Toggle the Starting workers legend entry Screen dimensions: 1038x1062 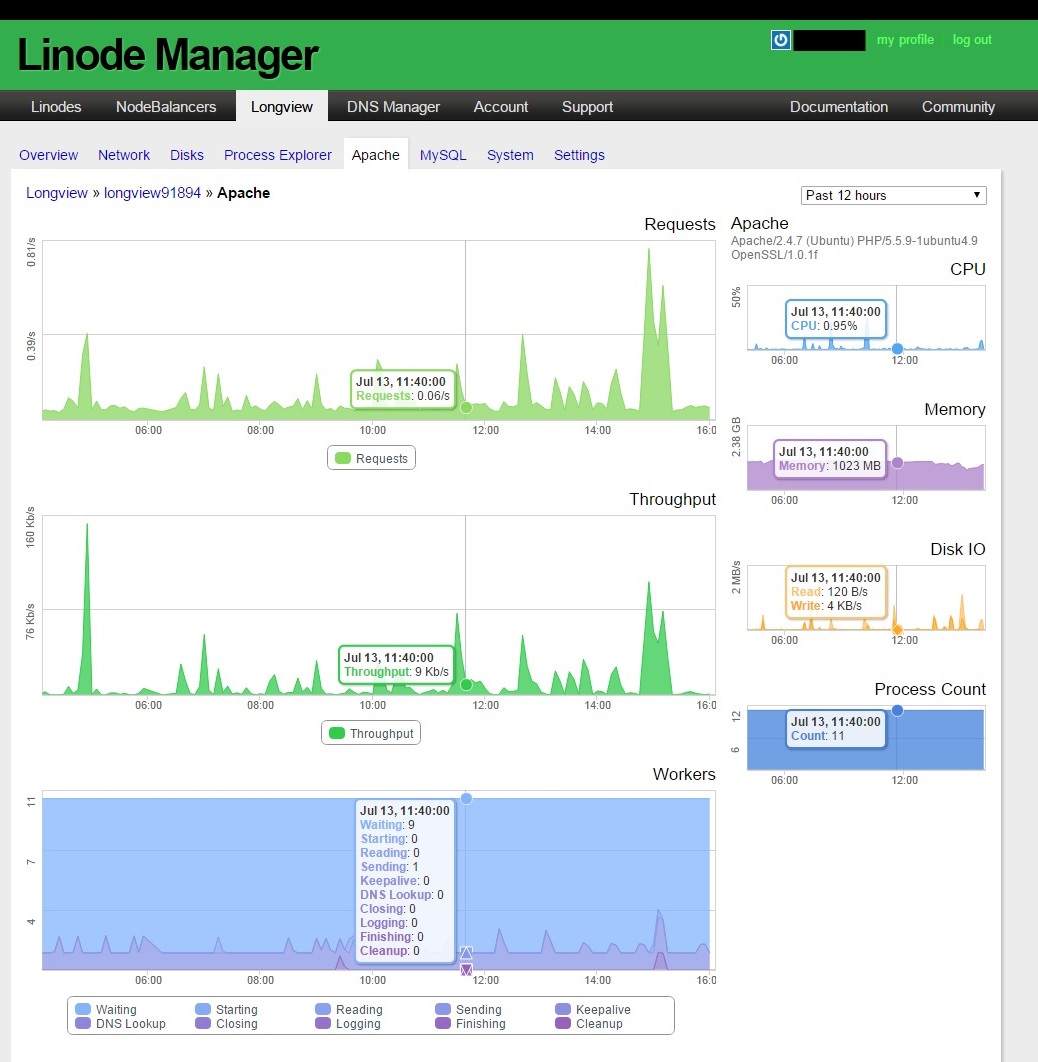click(x=226, y=1009)
